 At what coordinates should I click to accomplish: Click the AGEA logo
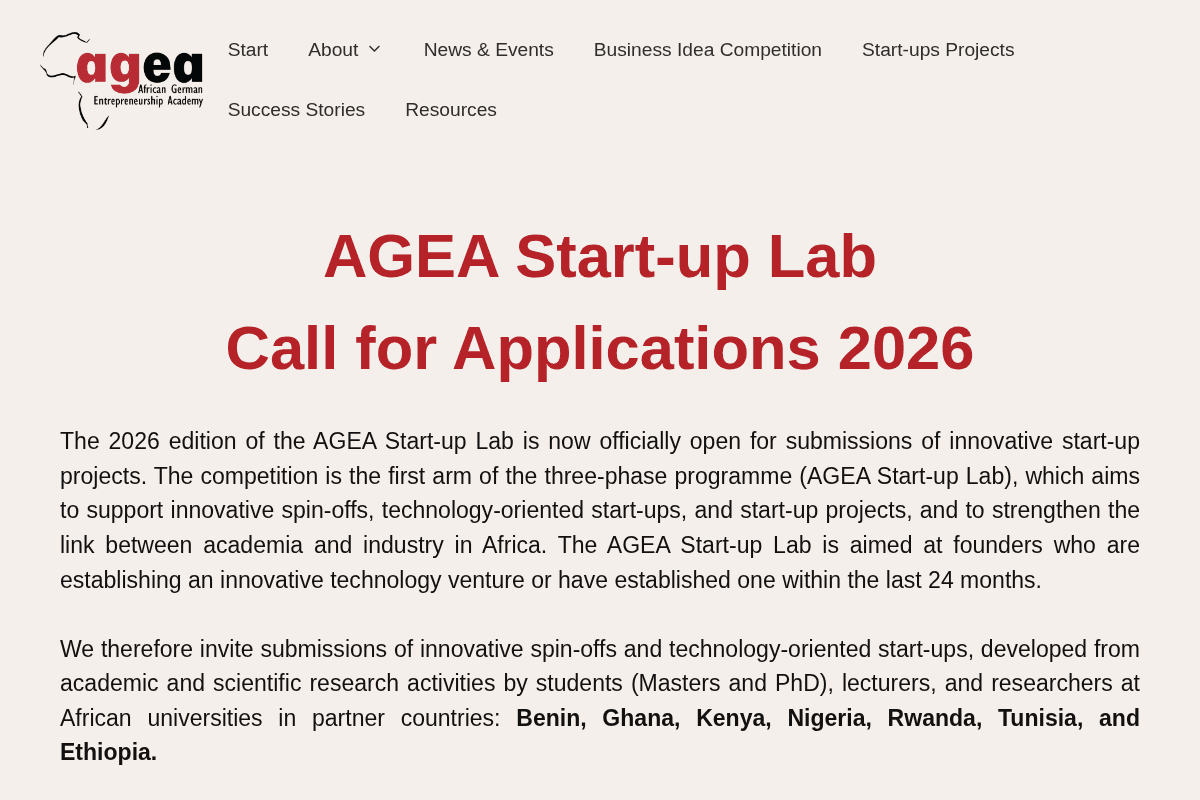(x=120, y=80)
